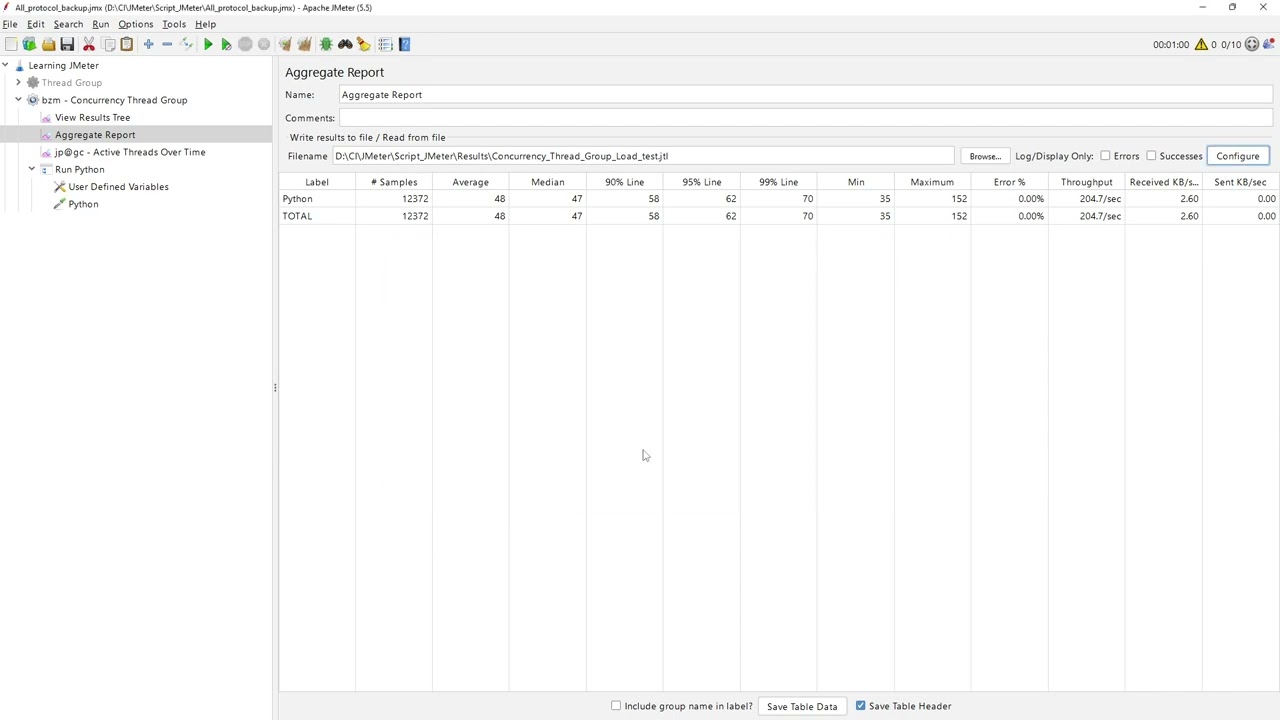Collapse the Learning JMeter tree node
This screenshot has width=1280, height=720.
[5, 65]
